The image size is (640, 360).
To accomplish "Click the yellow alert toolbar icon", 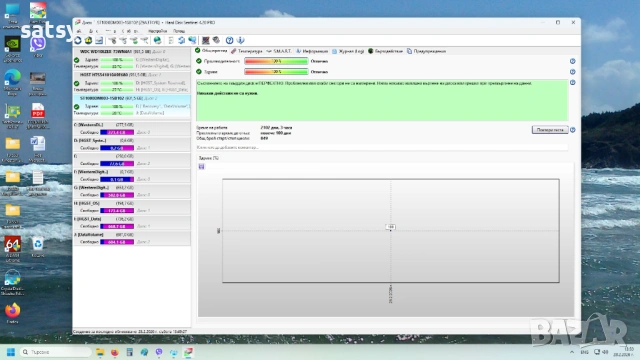I will [88, 40].
